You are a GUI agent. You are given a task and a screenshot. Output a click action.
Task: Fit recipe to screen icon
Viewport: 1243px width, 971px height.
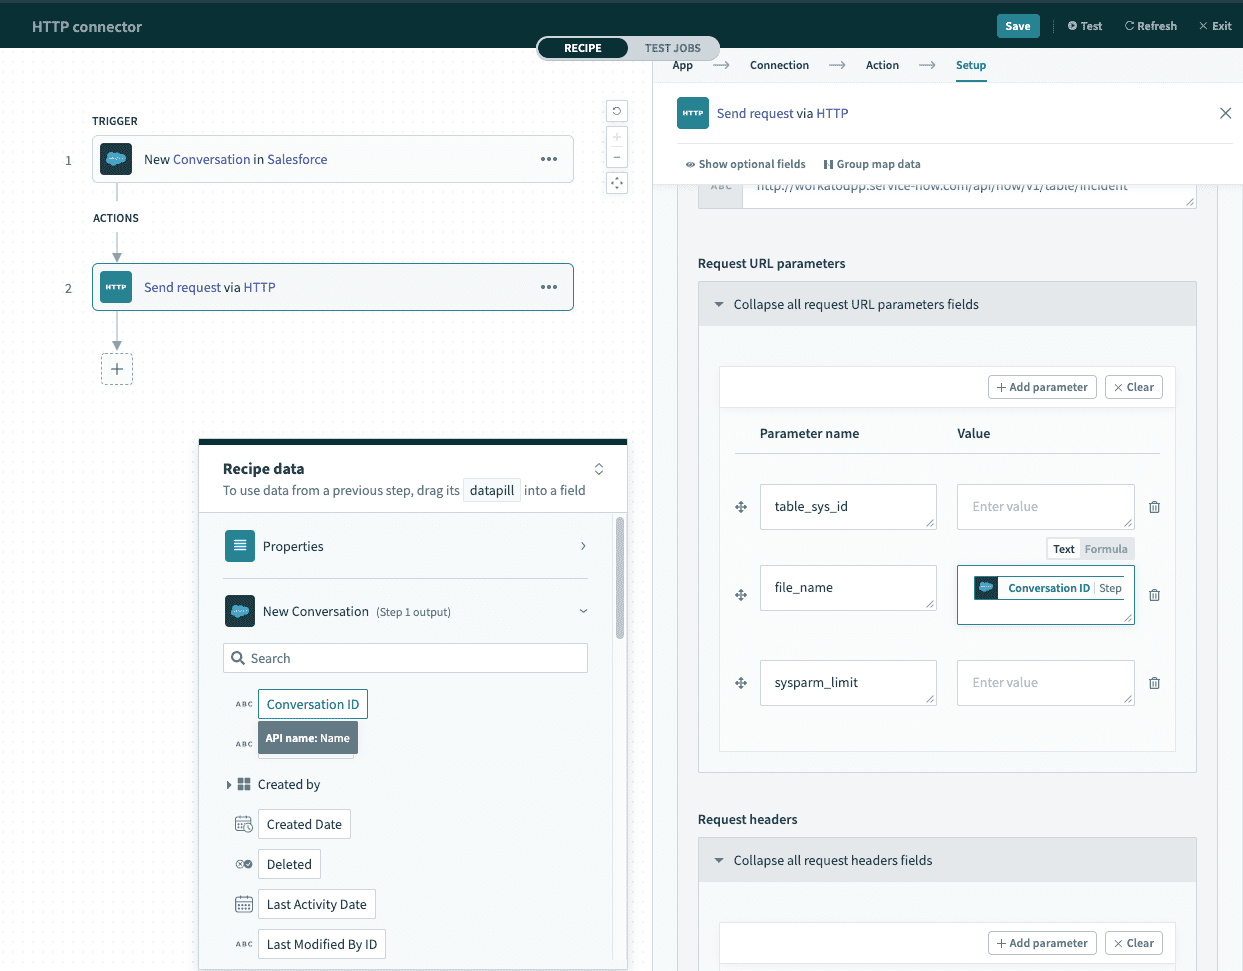617,183
